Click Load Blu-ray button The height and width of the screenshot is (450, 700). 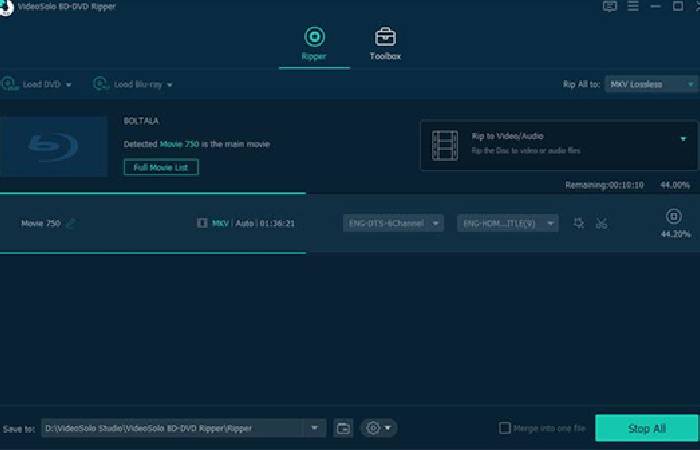(x=128, y=84)
